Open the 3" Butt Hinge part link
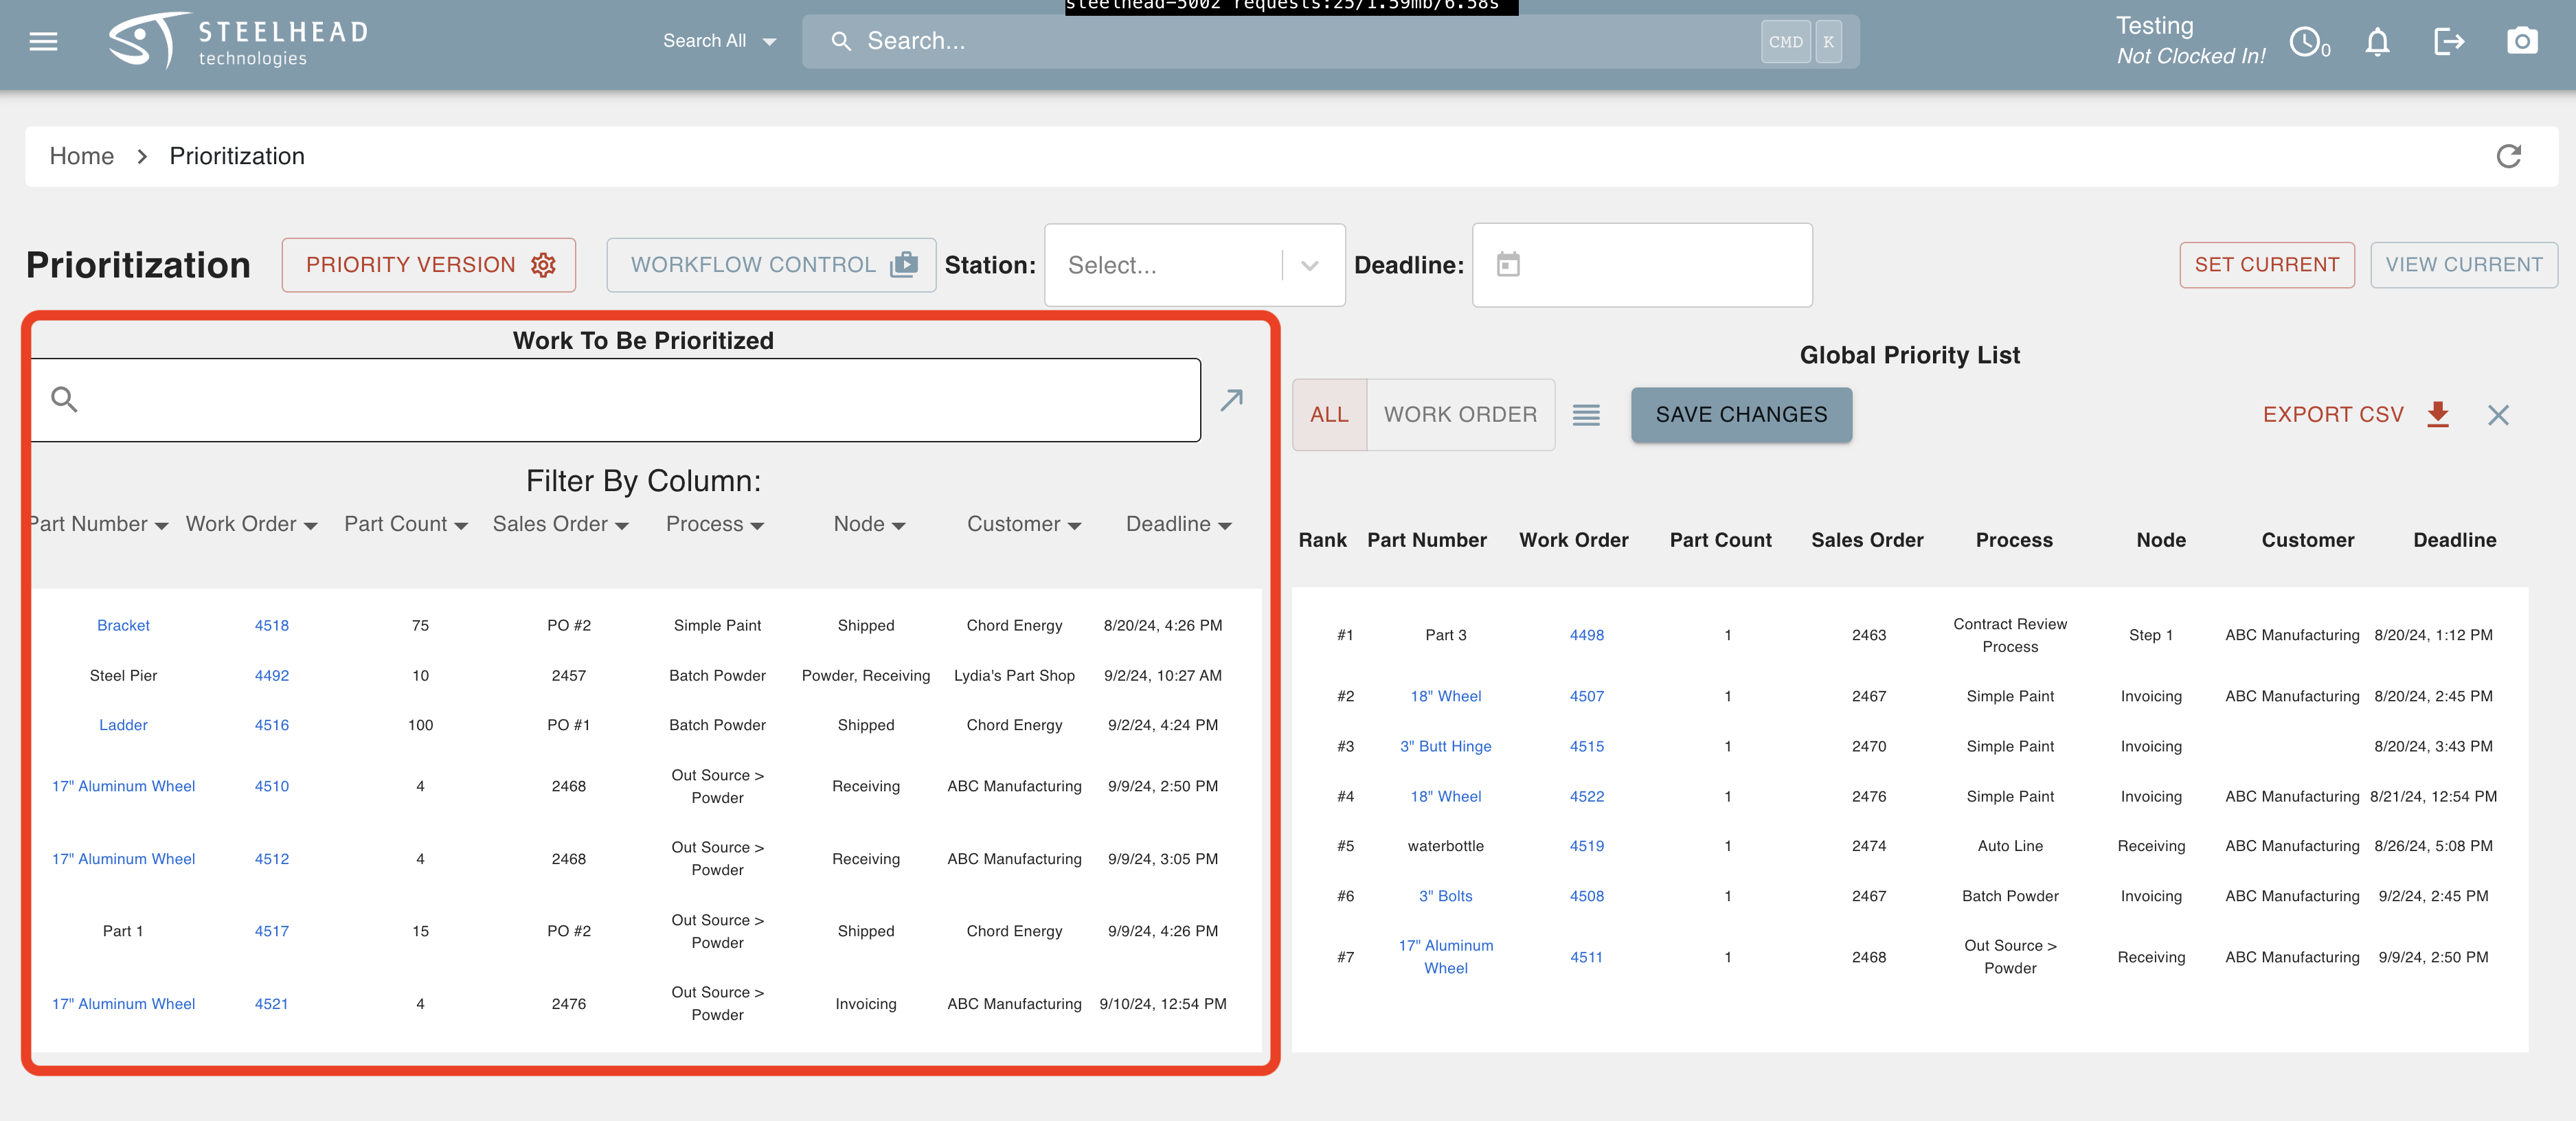Viewport: 2576px width, 1121px height. click(1445, 746)
